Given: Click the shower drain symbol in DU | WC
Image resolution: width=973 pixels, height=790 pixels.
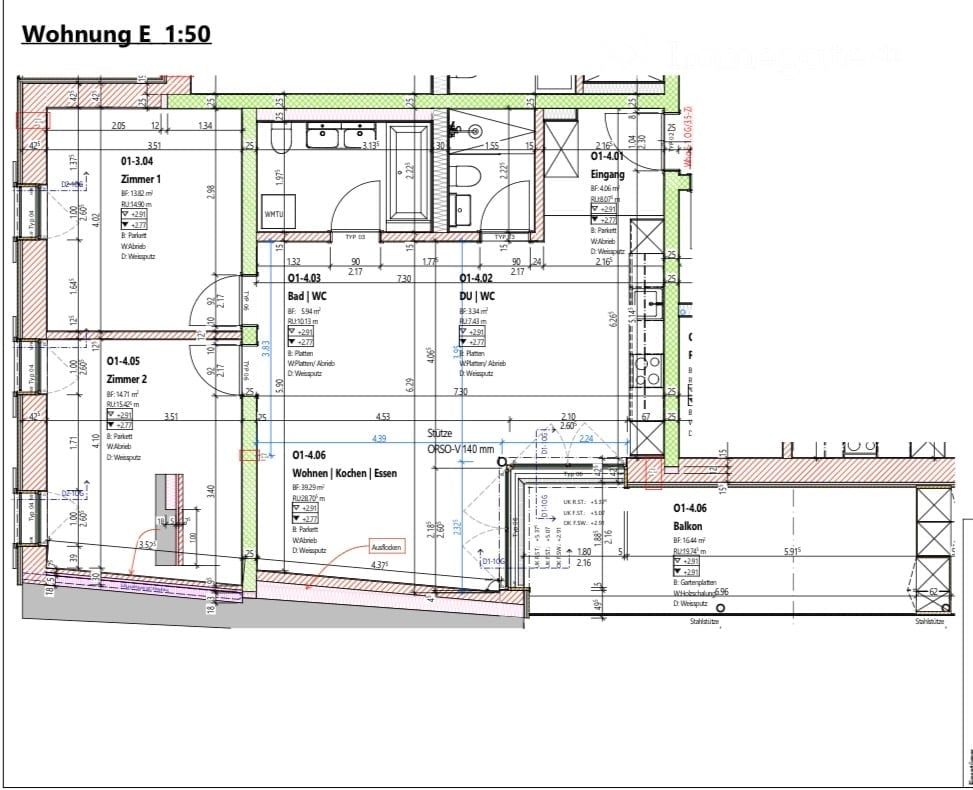Looking at the screenshot, I should click(x=475, y=131).
